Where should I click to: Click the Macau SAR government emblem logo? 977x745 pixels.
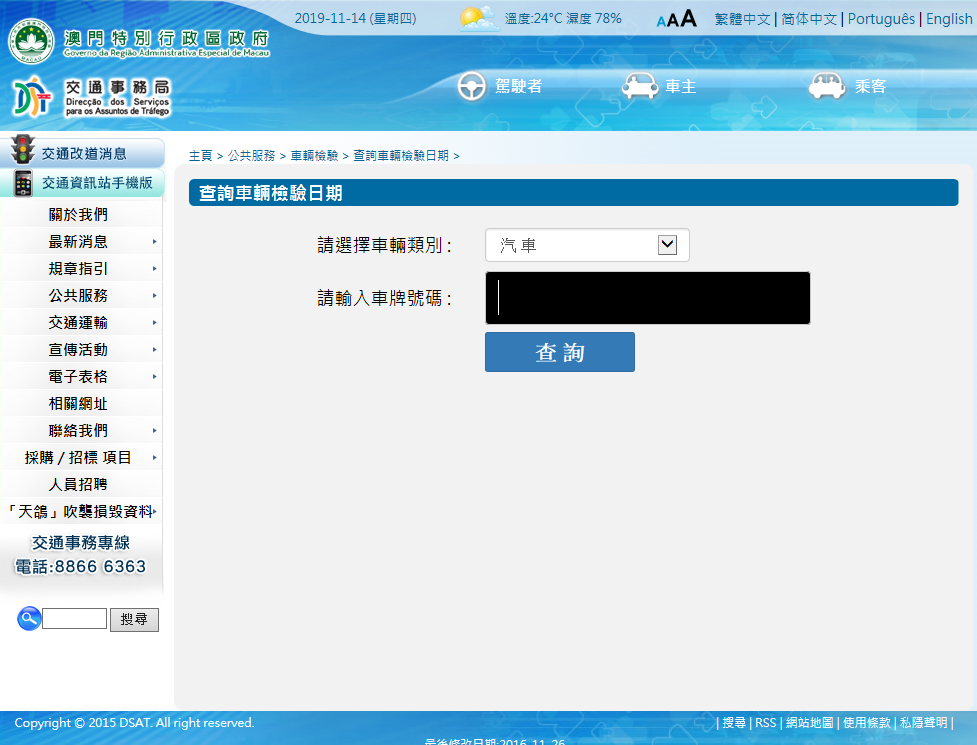coord(31,41)
